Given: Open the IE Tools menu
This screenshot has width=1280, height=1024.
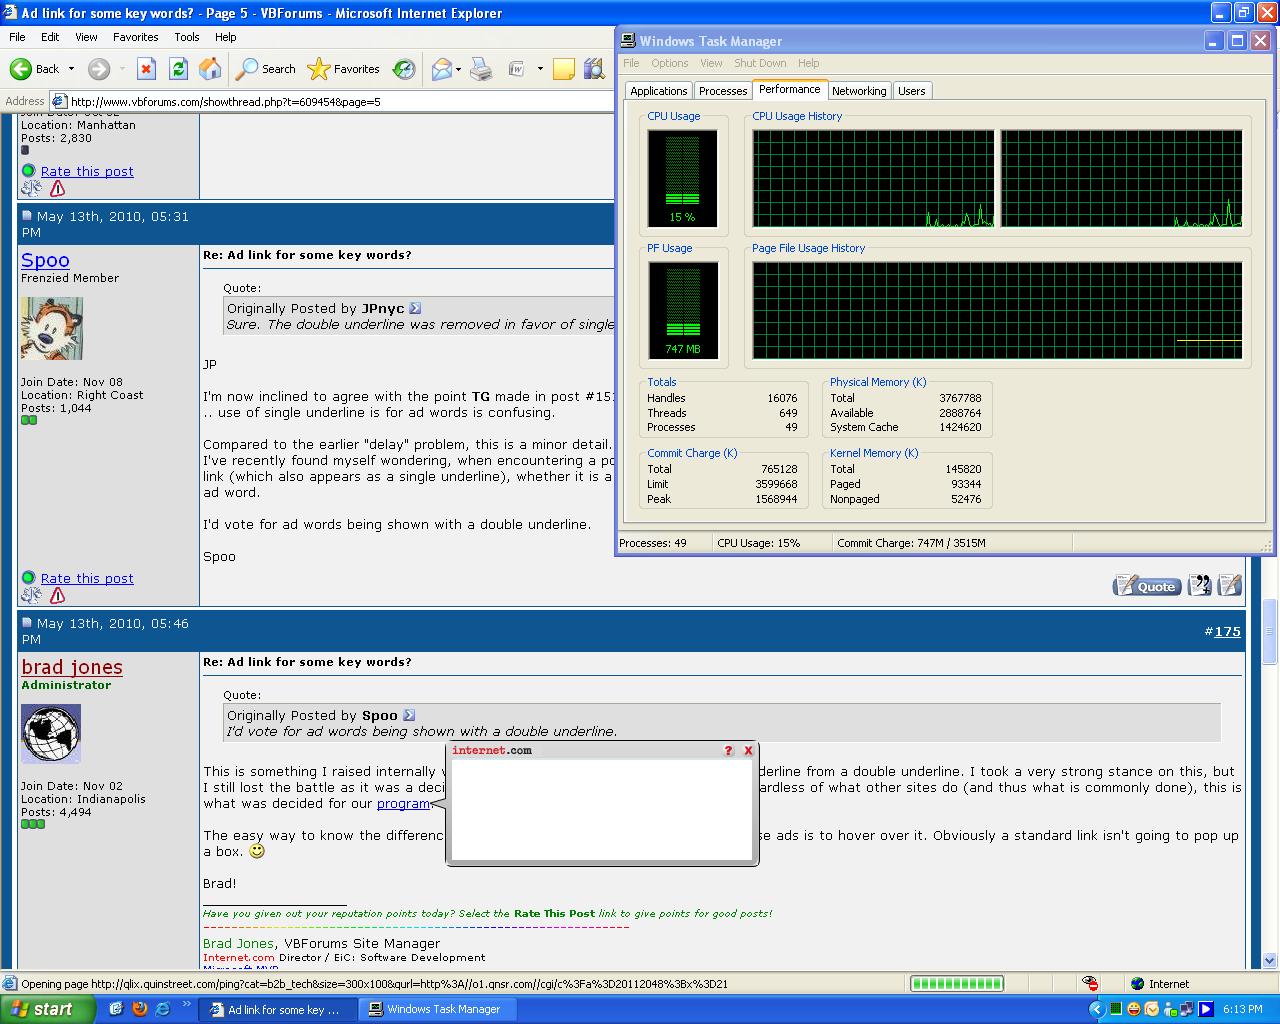Looking at the screenshot, I should [187, 37].
